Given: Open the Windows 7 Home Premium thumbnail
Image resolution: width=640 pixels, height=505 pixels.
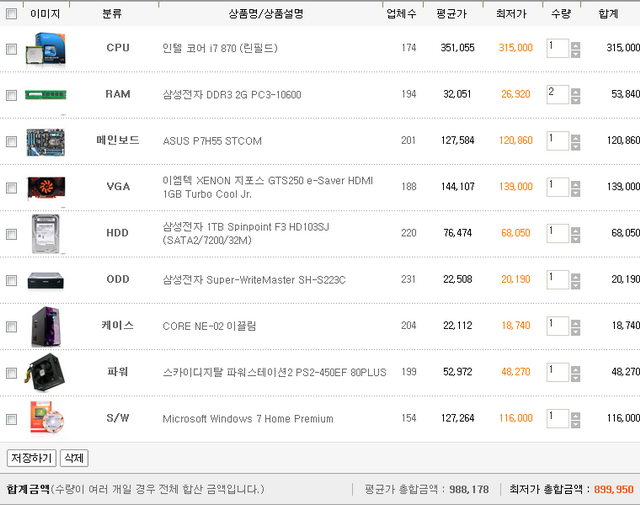Looking at the screenshot, I should coord(47,418).
